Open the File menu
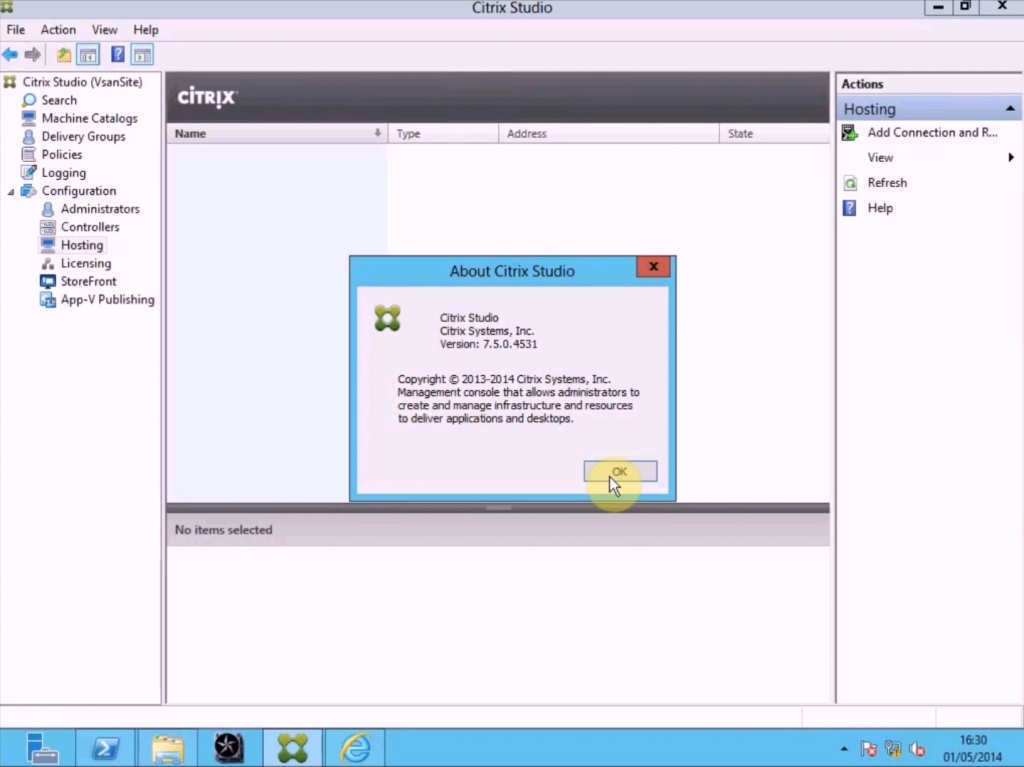 tap(16, 30)
